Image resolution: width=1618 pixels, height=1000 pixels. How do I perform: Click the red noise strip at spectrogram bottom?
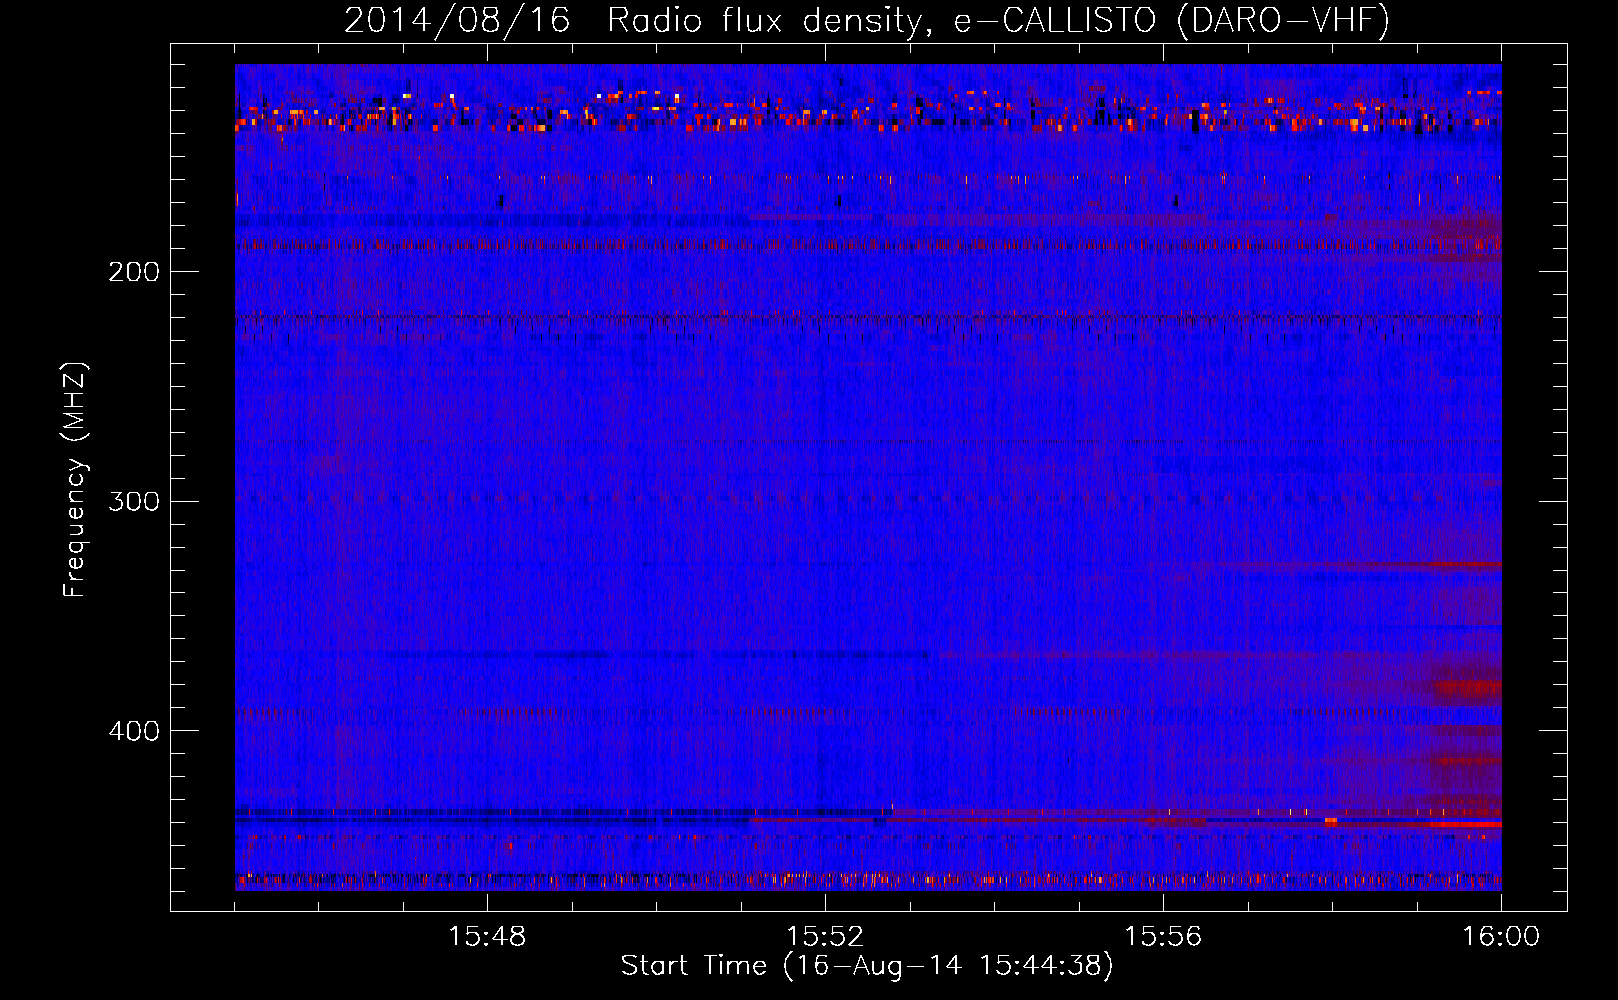click(x=868, y=881)
